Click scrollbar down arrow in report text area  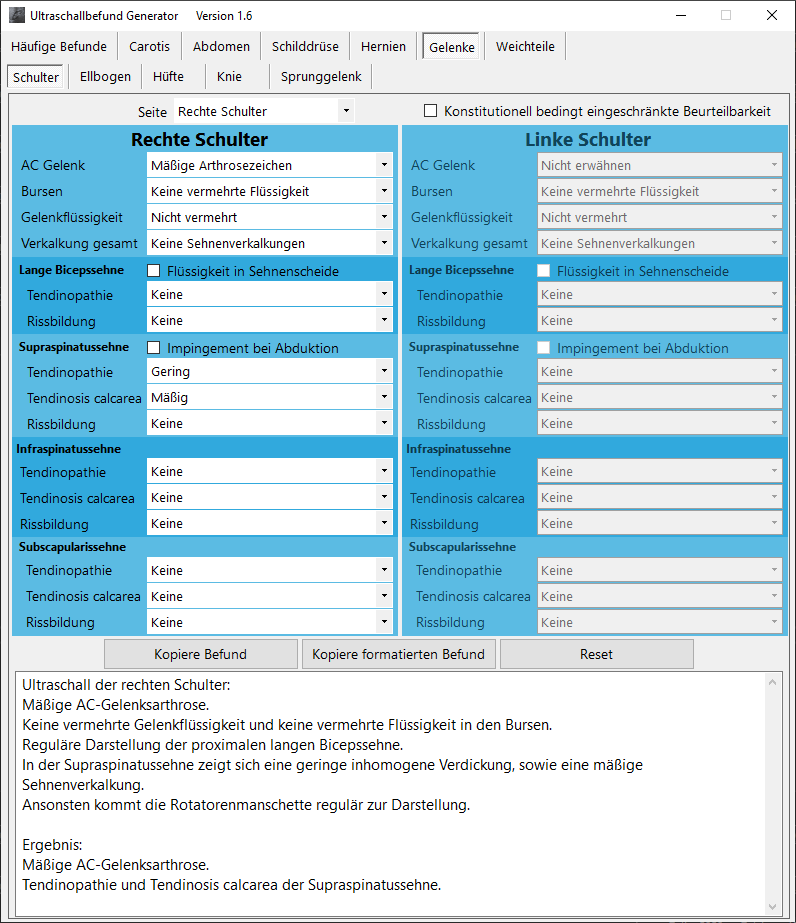(x=772, y=907)
